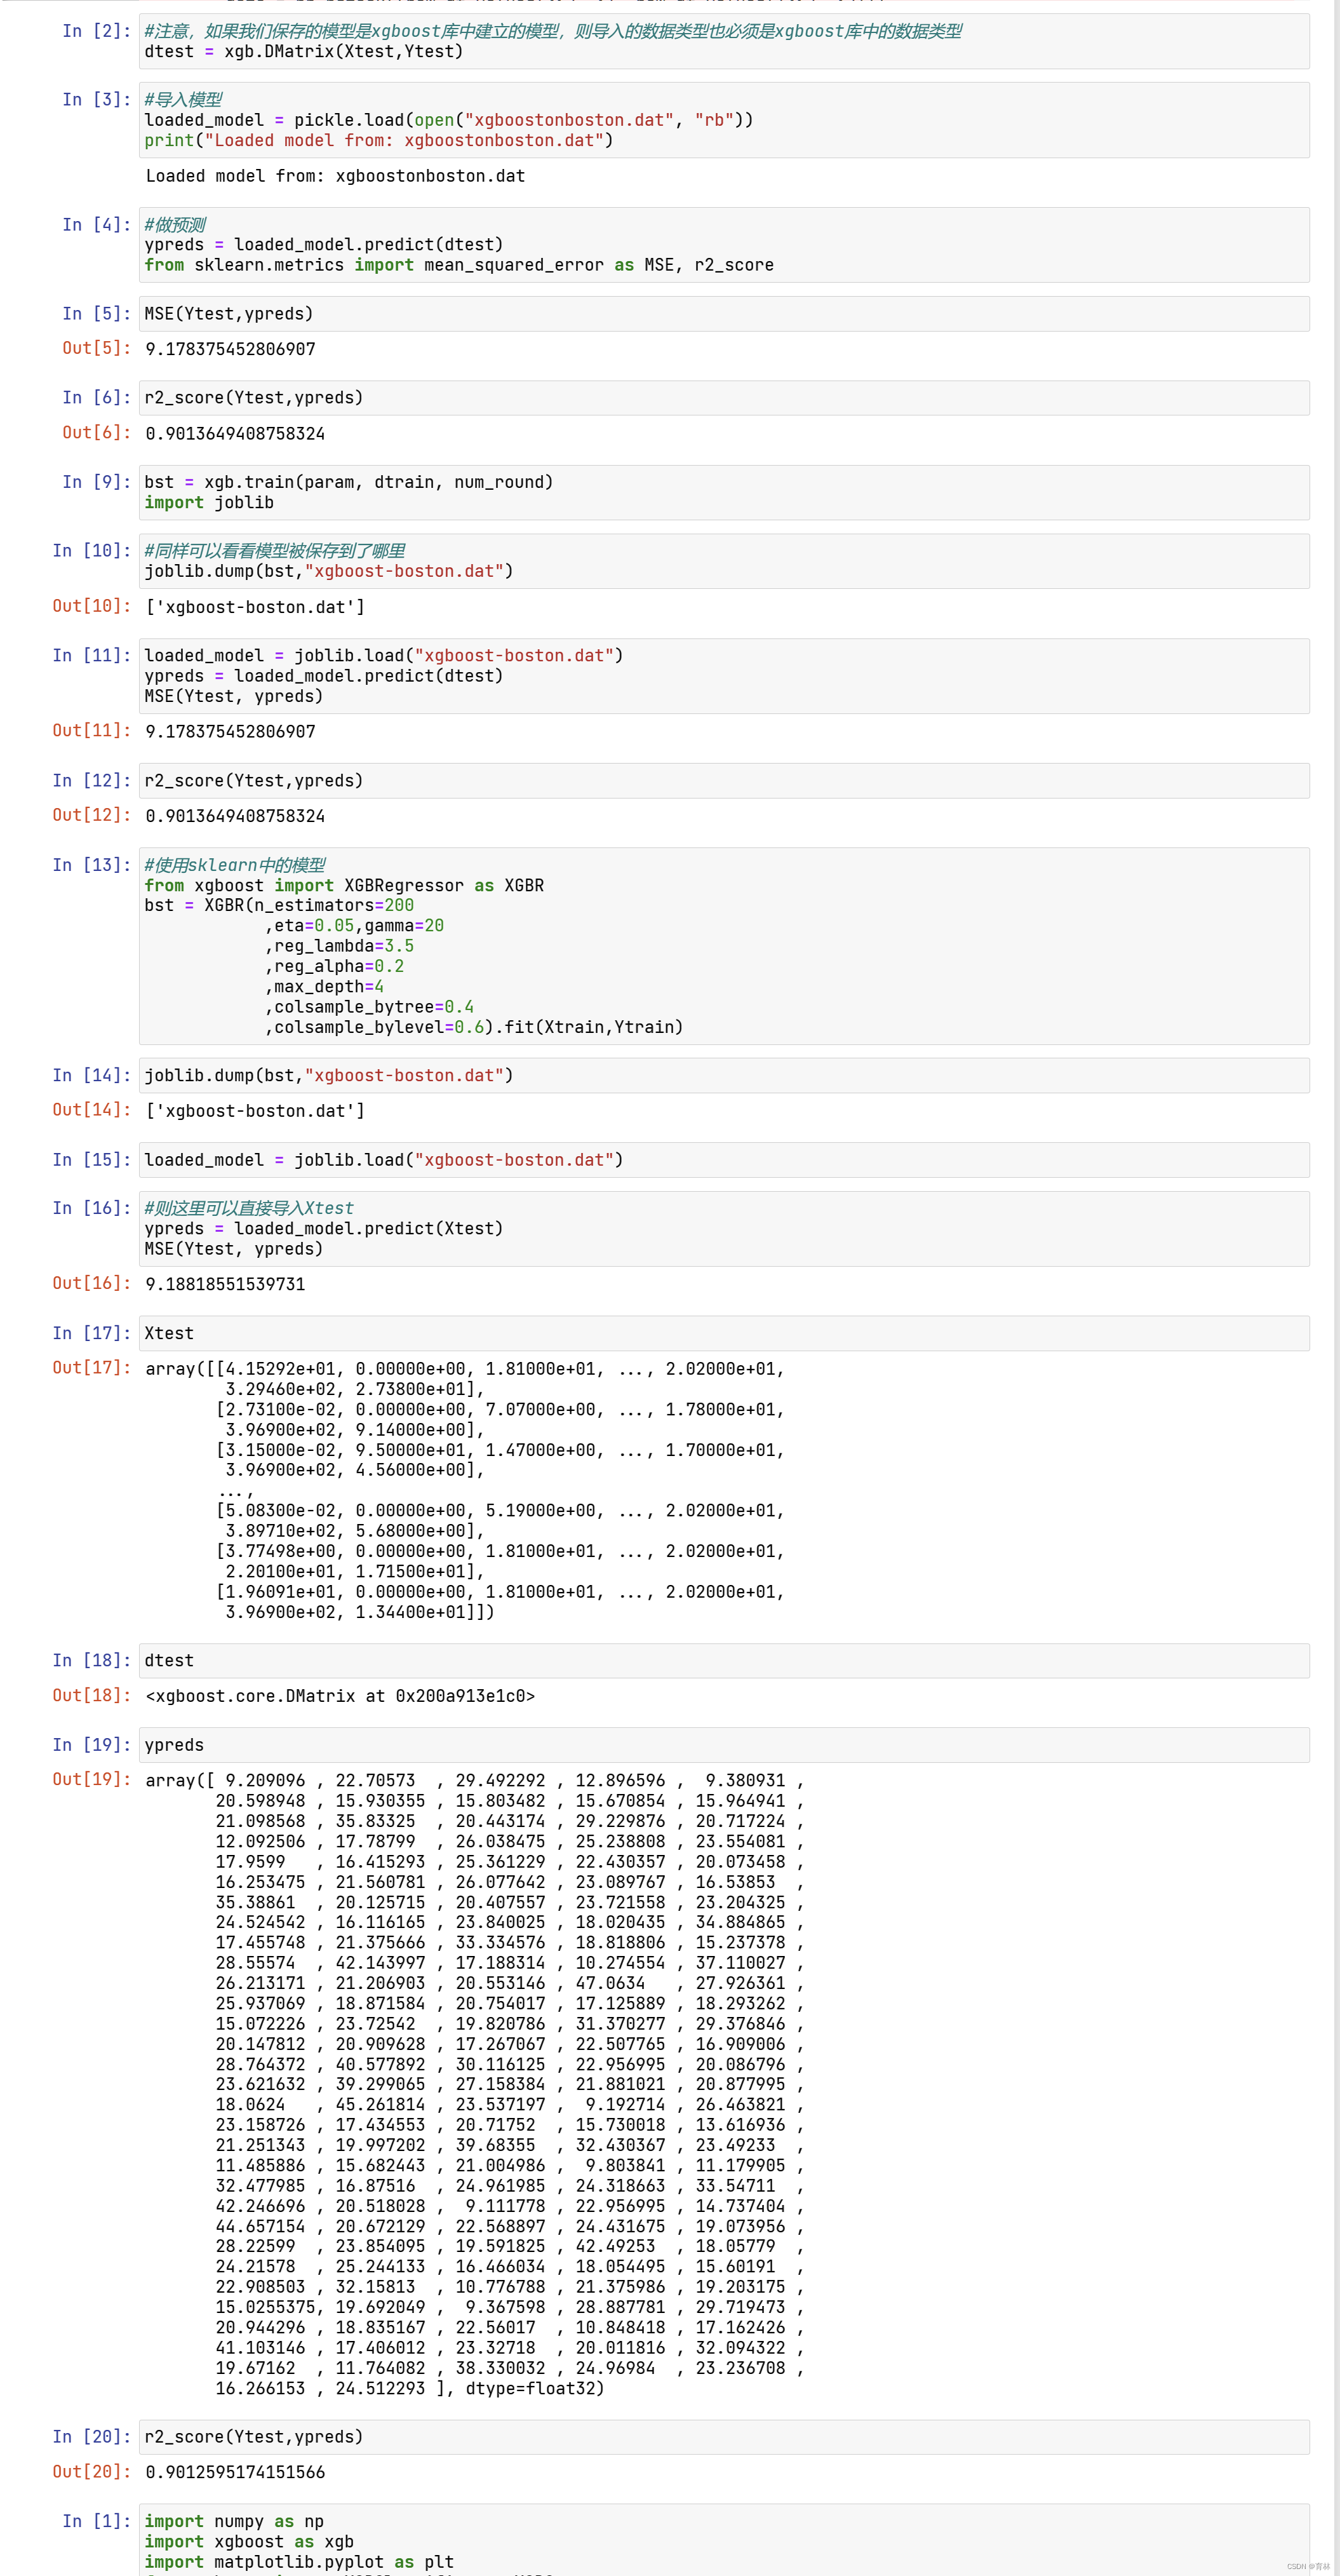The image size is (1340, 2576).
Task: Click the Out[19] prompt label
Action: coord(92,1780)
